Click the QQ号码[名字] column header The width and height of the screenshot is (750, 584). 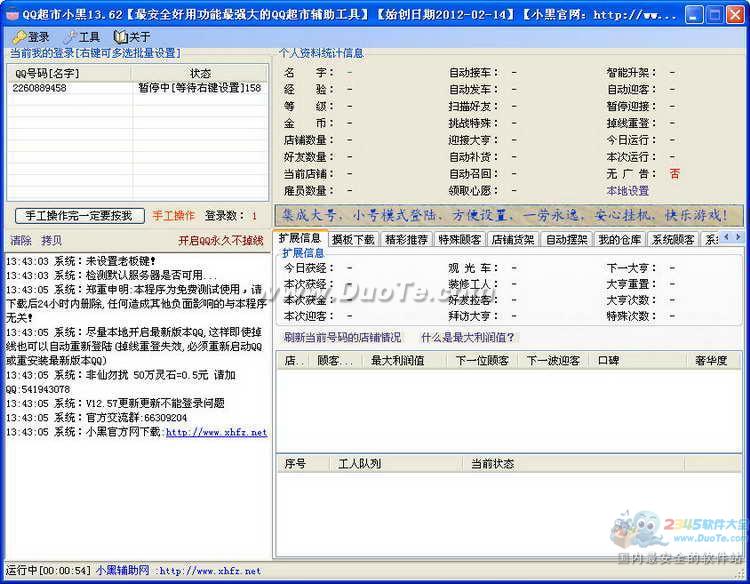point(69,73)
